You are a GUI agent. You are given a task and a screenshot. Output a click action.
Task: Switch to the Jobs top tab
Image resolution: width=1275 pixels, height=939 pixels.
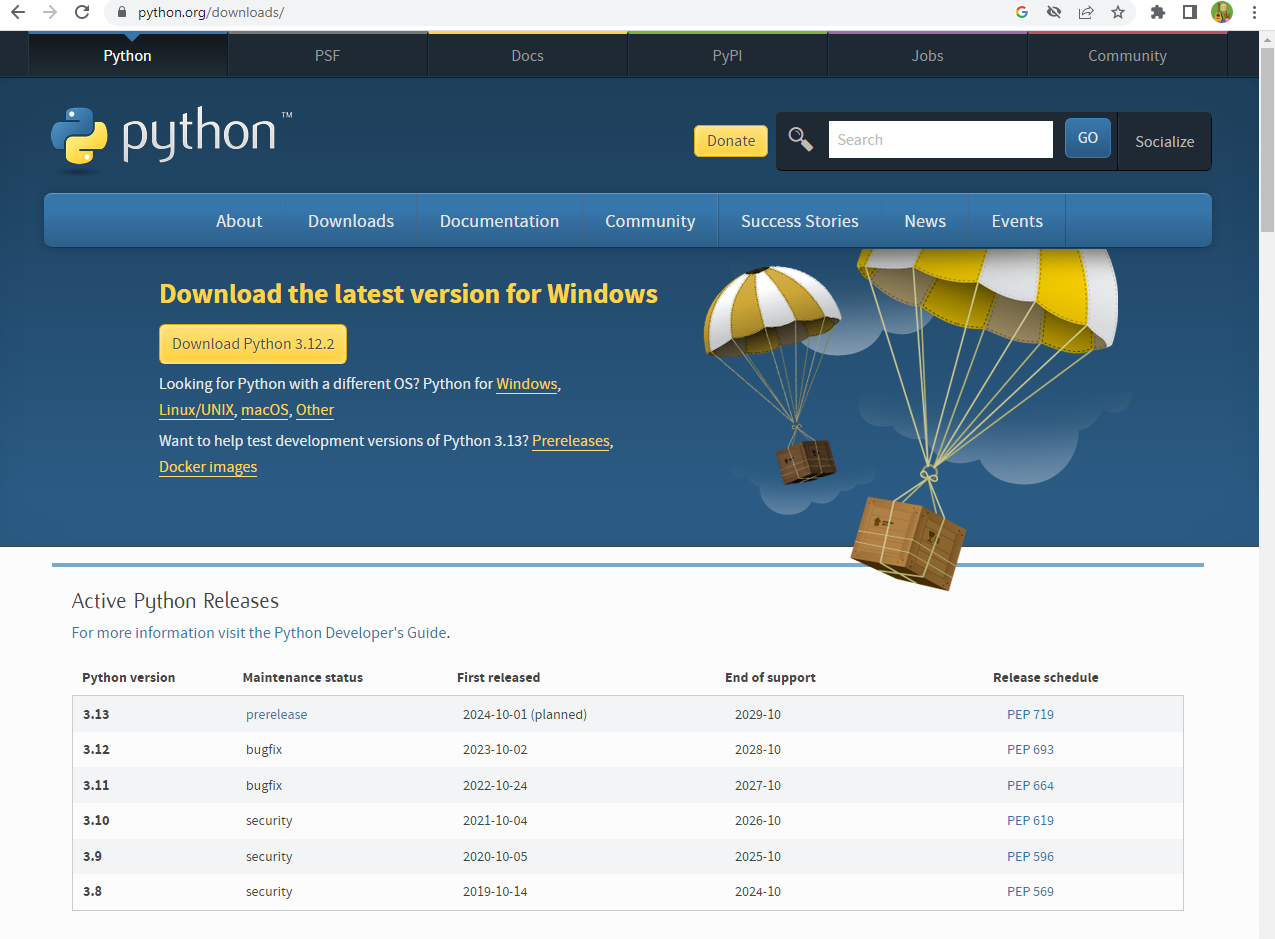[928, 56]
